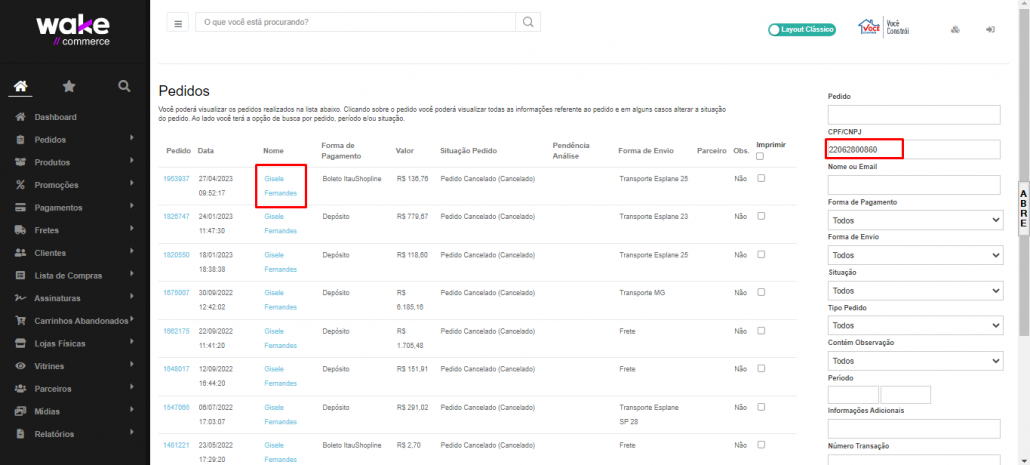
Task: Click the logout icon at top right
Action: click(x=990, y=29)
